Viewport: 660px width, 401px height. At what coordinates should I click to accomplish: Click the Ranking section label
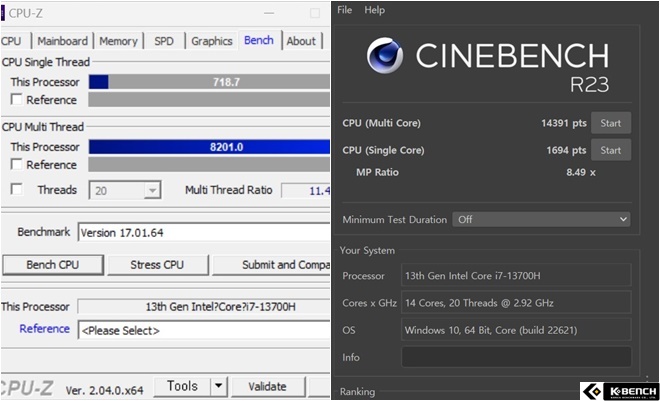click(x=357, y=391)
